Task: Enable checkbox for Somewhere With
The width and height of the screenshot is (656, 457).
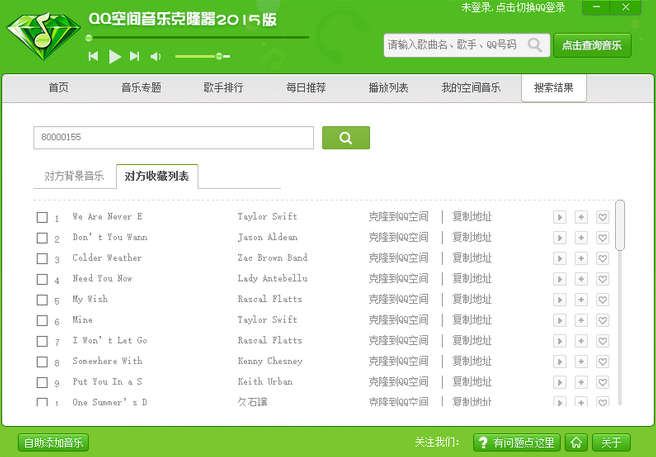Action: pyautogui.click(x=42, y=362)
